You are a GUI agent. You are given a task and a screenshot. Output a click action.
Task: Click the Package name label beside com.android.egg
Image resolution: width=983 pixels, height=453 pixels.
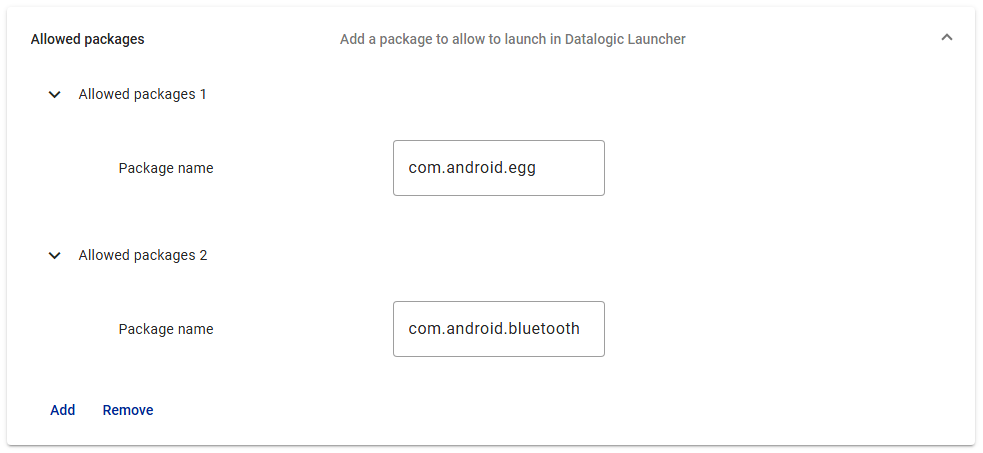[x=166, y=168]
